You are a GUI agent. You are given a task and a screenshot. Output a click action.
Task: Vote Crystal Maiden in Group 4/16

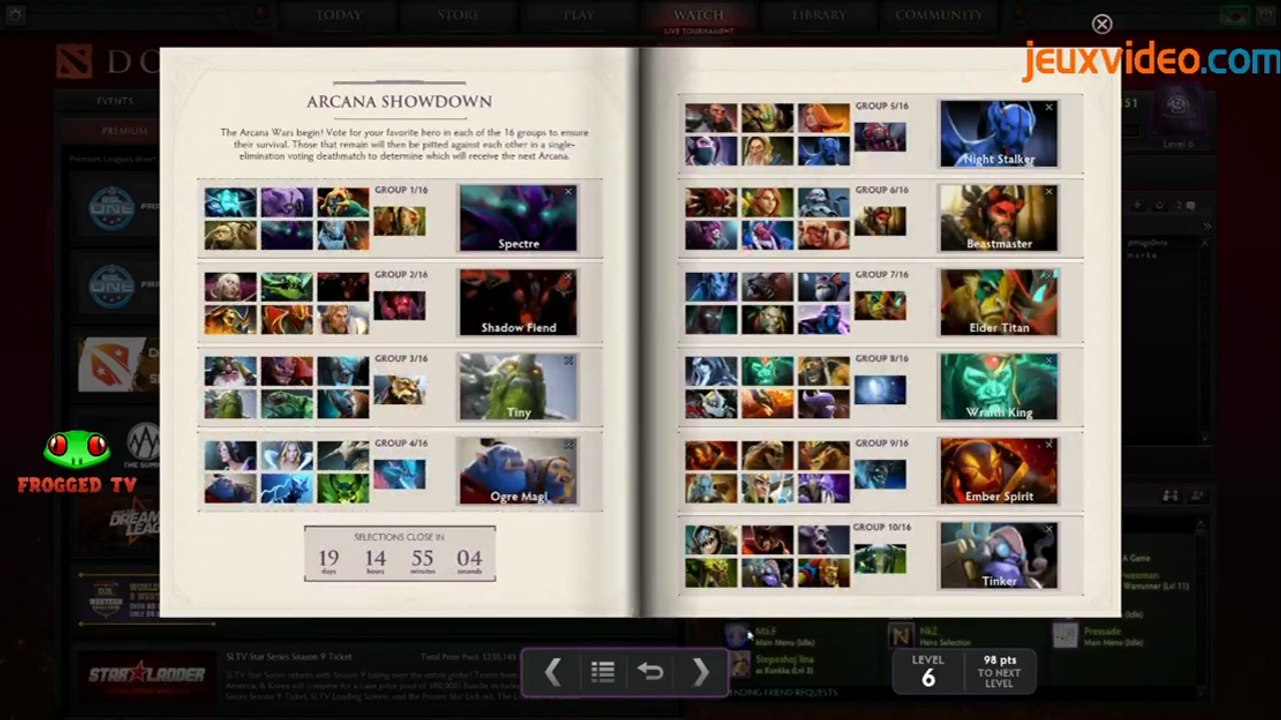tap(287, 456)
